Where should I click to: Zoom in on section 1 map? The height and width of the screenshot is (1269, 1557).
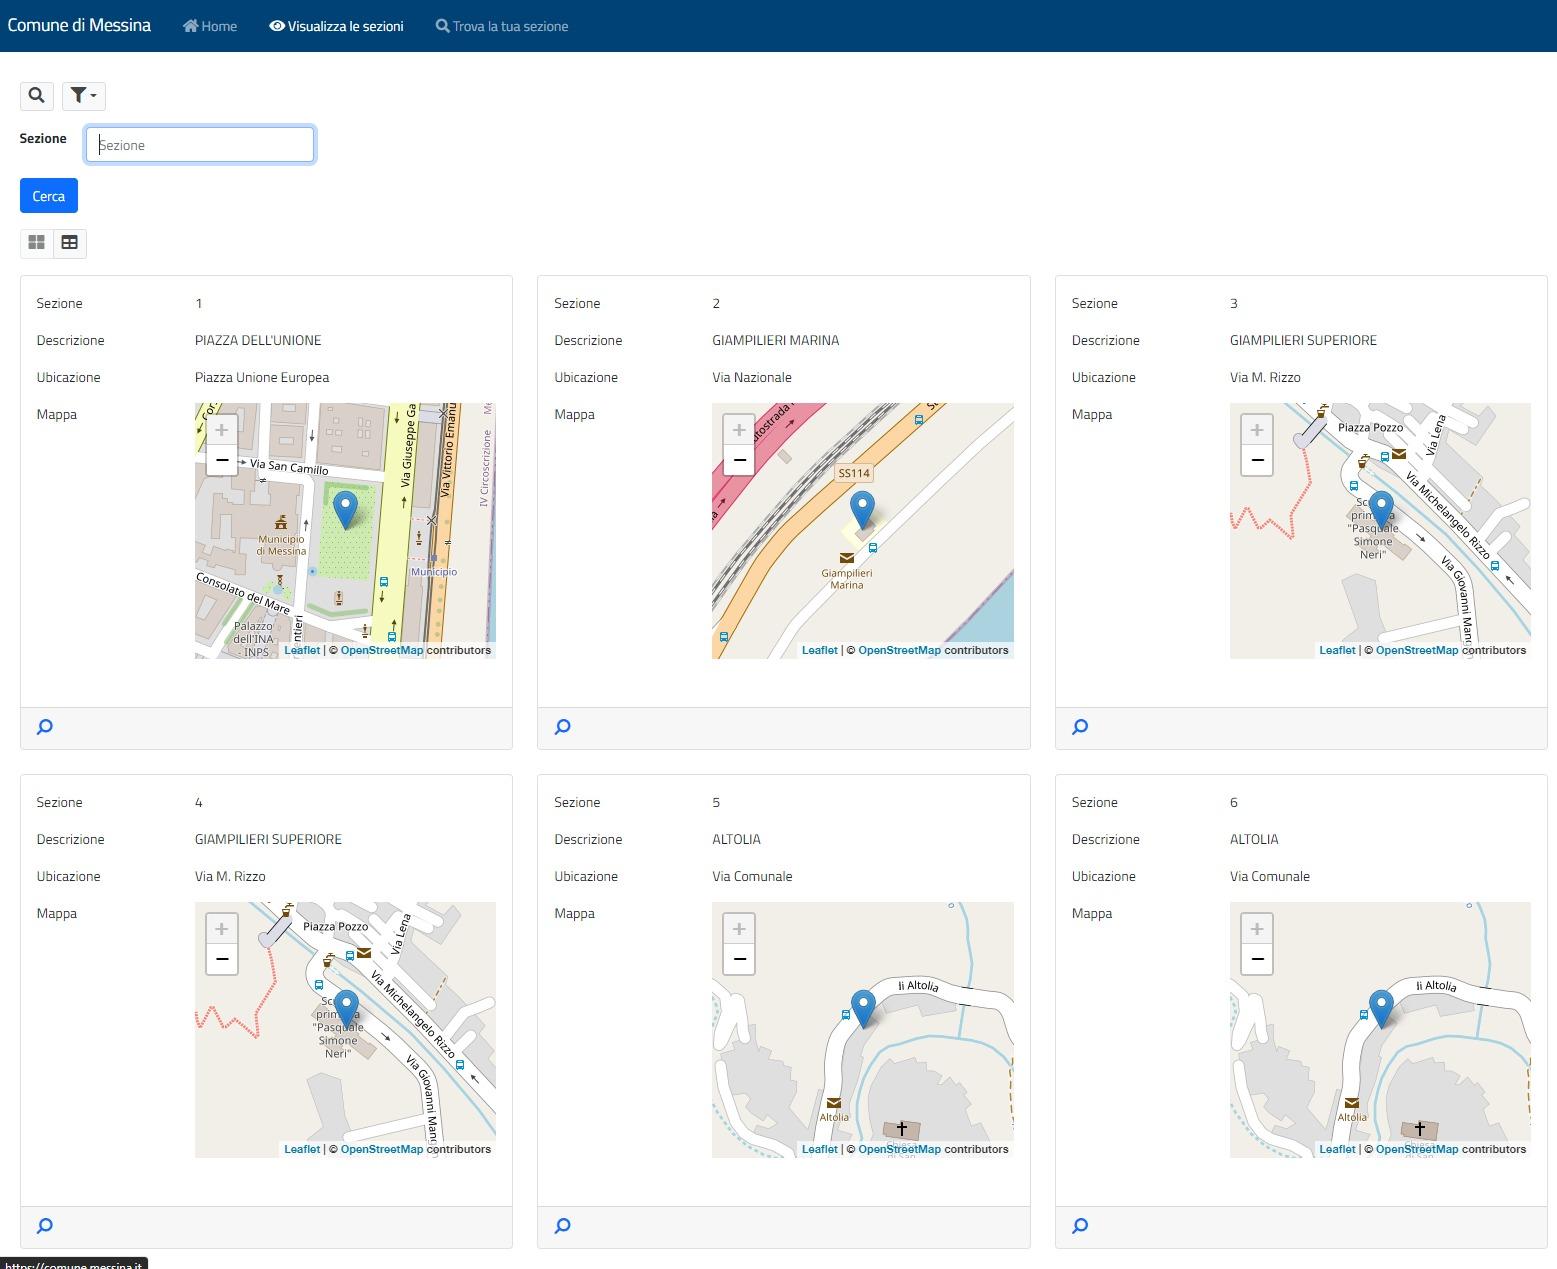point(221,430)
